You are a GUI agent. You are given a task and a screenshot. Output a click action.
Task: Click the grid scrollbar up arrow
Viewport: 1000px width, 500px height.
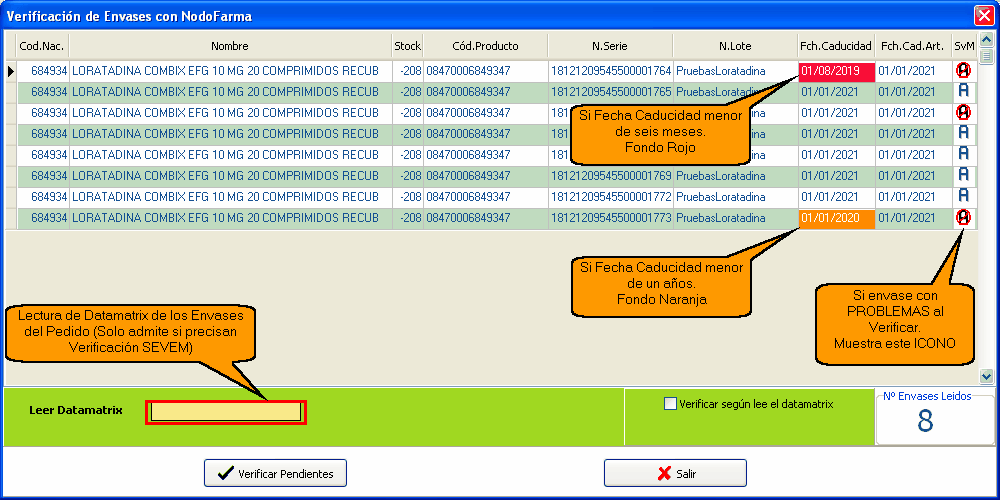pos(986,39)
